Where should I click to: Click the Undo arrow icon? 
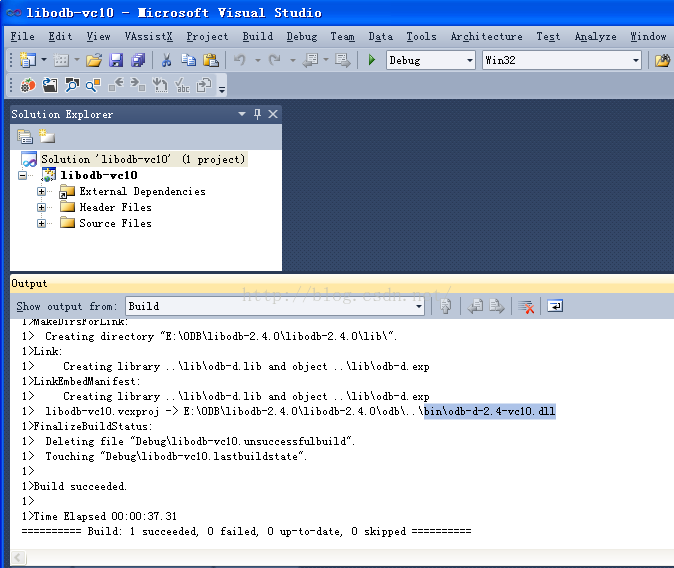point(240,60)
